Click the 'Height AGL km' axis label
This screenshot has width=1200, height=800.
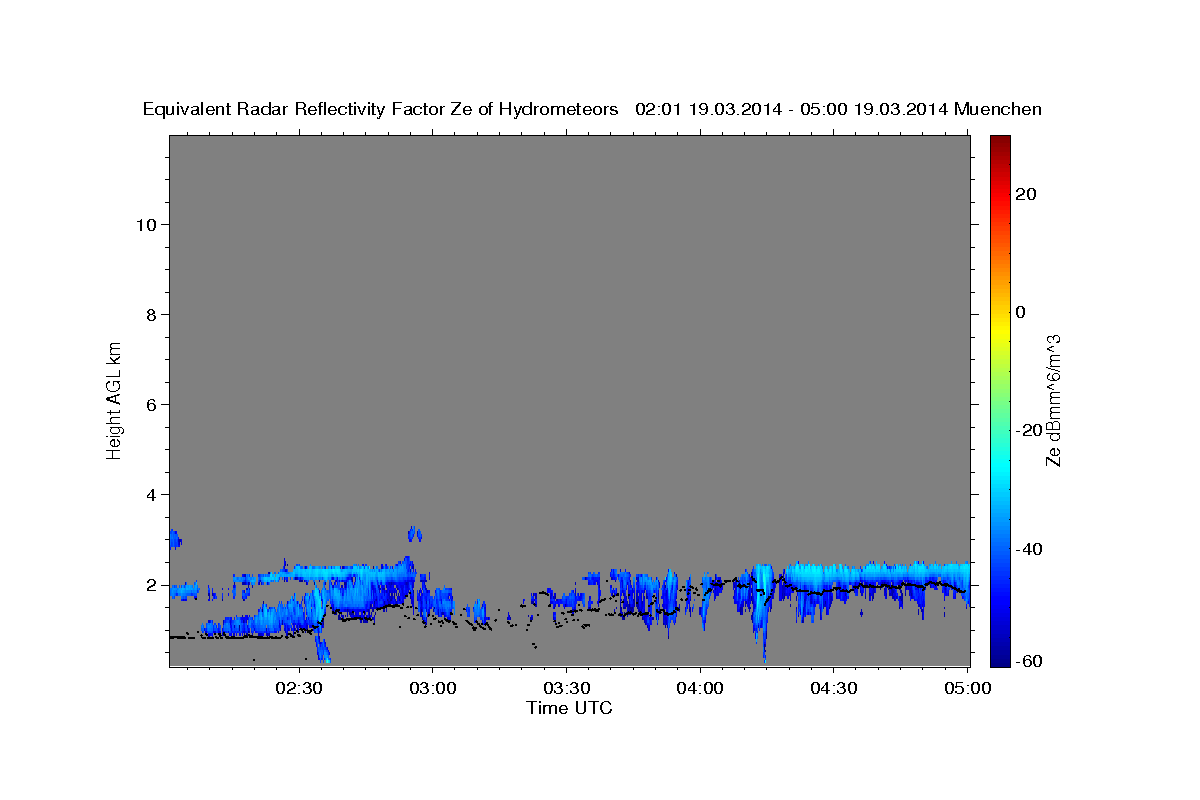pos(114,399)
